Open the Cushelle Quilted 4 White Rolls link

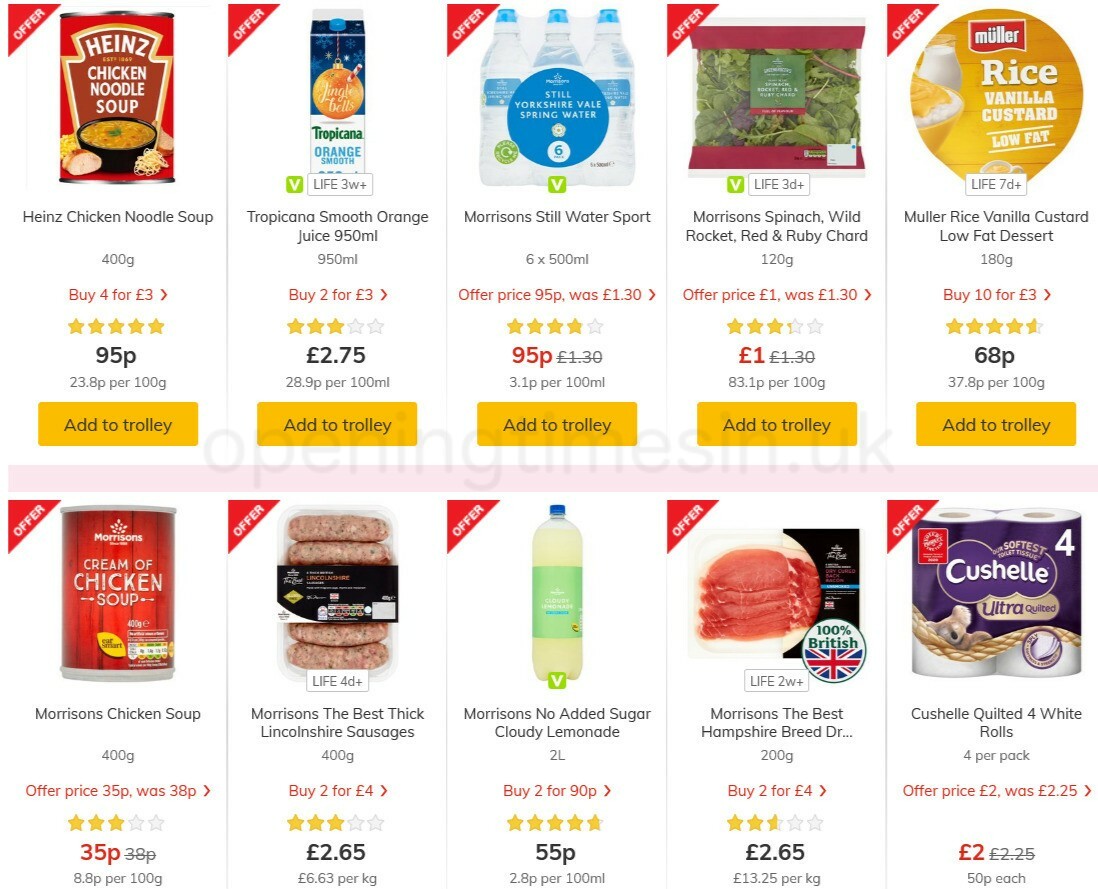click(x=996, y=722)
